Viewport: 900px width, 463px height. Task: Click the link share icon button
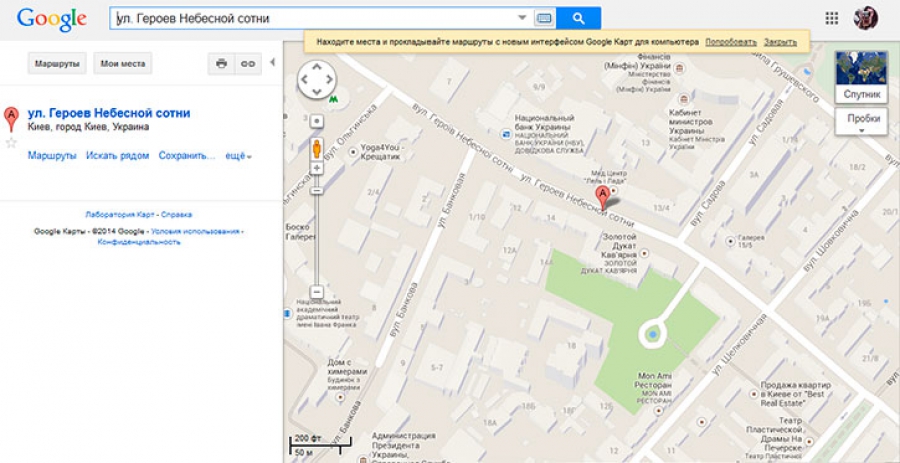[248, 64]
